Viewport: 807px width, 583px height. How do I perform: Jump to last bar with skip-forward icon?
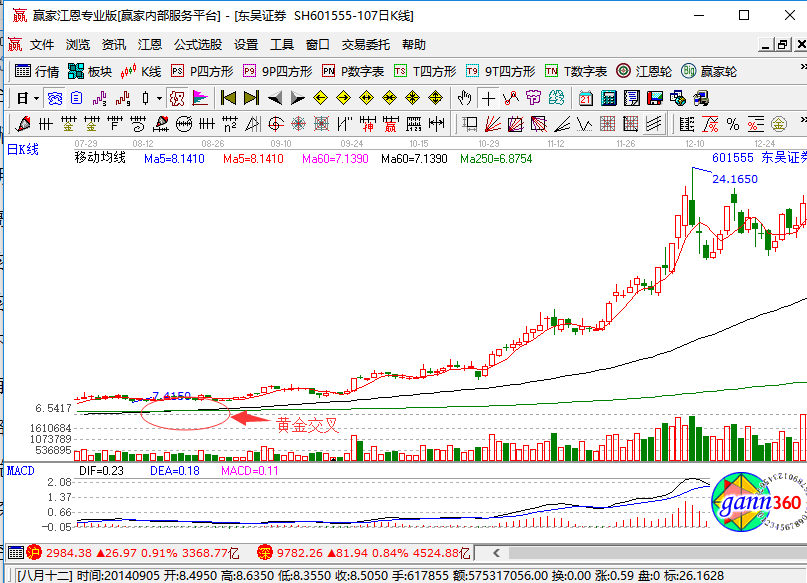click(251, 98)
